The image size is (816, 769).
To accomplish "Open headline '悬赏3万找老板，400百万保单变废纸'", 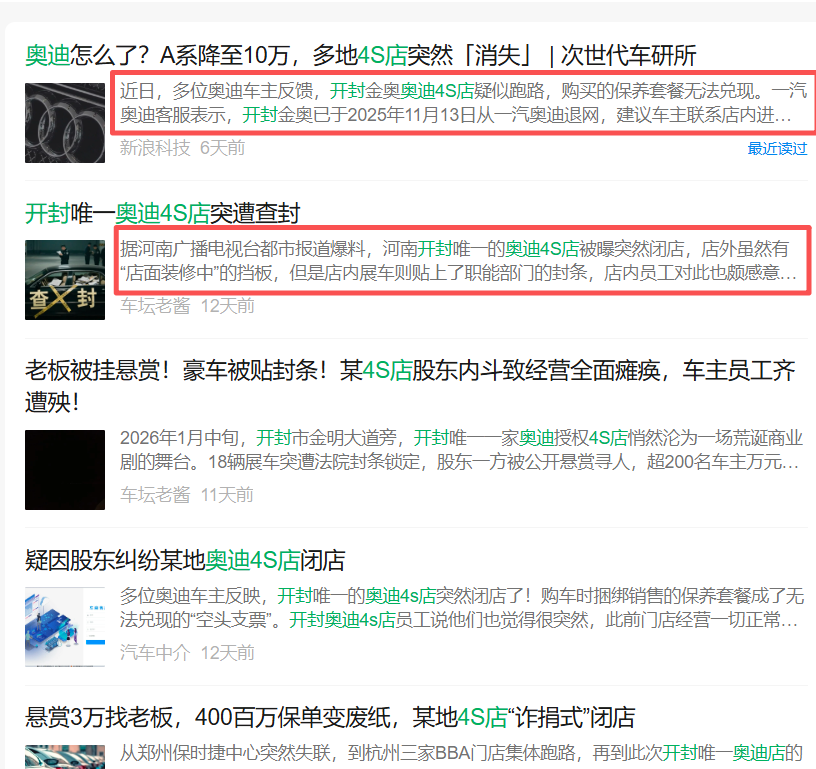I will pos(330,717).
